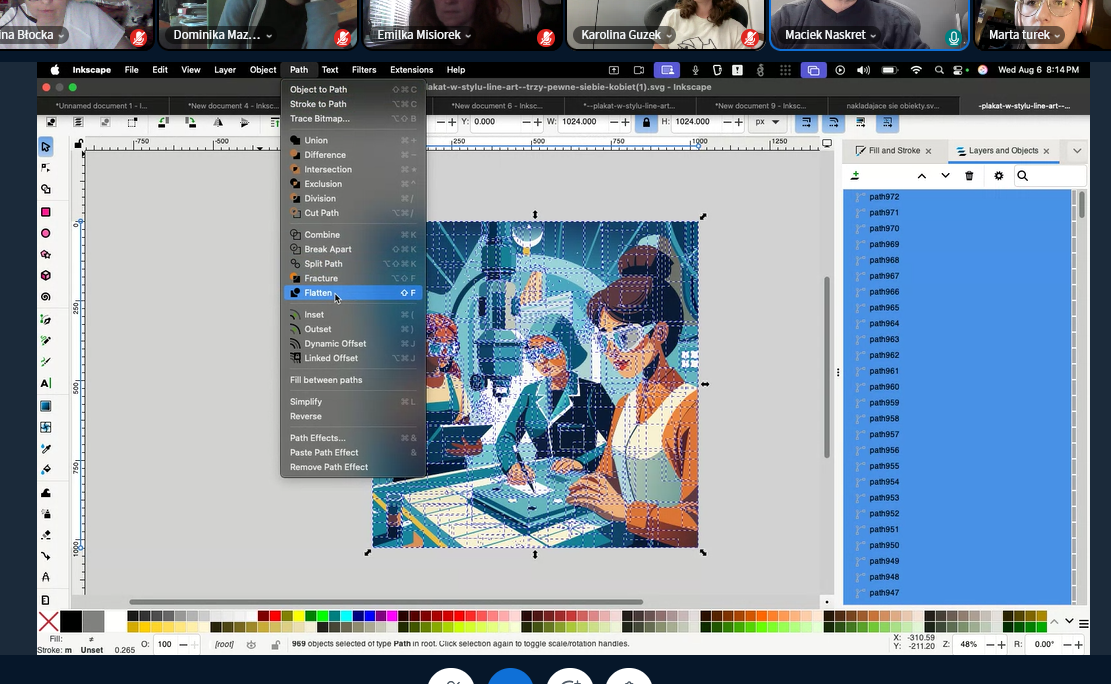Expand Karolina Guzek participant options
The width and height of the screenshot is (1111, 684).
669,35
